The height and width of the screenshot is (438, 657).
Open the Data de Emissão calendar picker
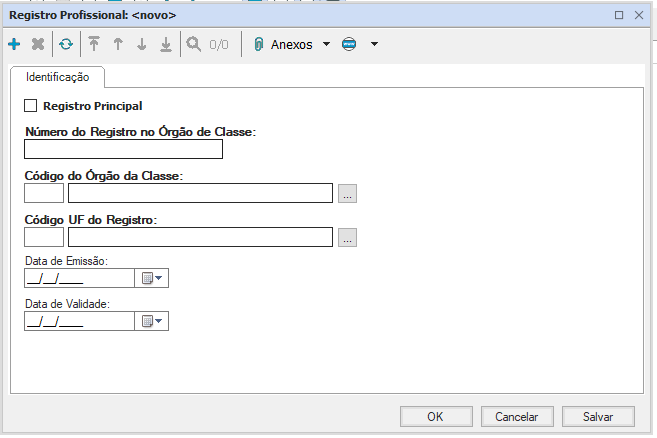pos(152,279)
